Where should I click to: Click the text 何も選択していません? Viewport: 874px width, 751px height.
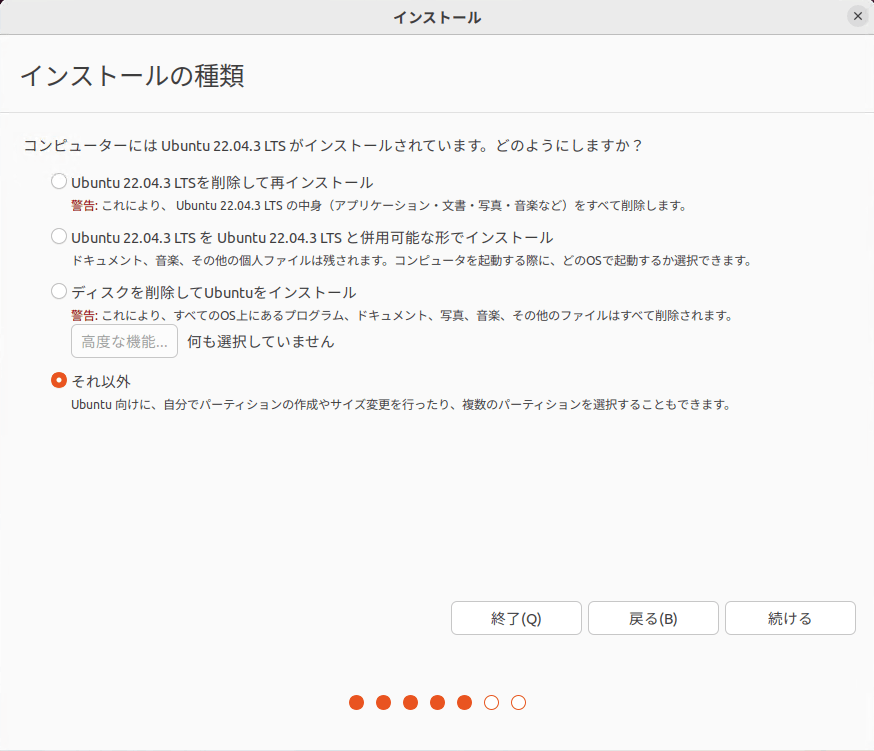(x=260, y=341)
